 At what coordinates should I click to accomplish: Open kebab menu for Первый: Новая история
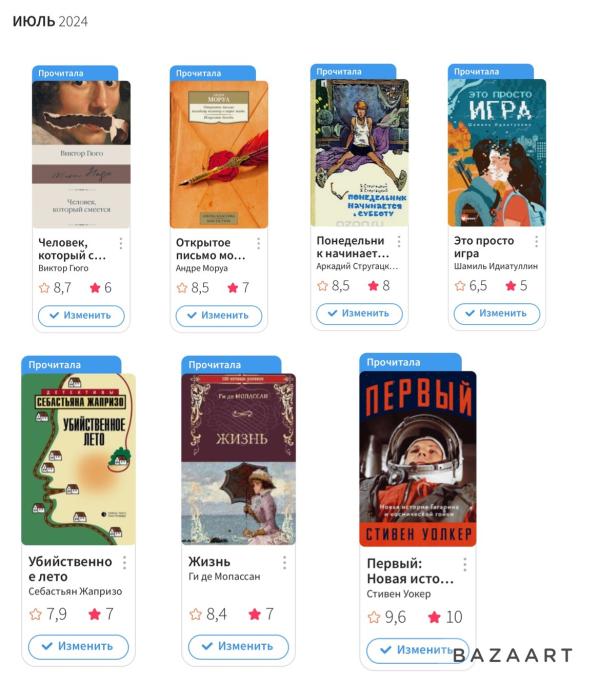tap(465, 565)
